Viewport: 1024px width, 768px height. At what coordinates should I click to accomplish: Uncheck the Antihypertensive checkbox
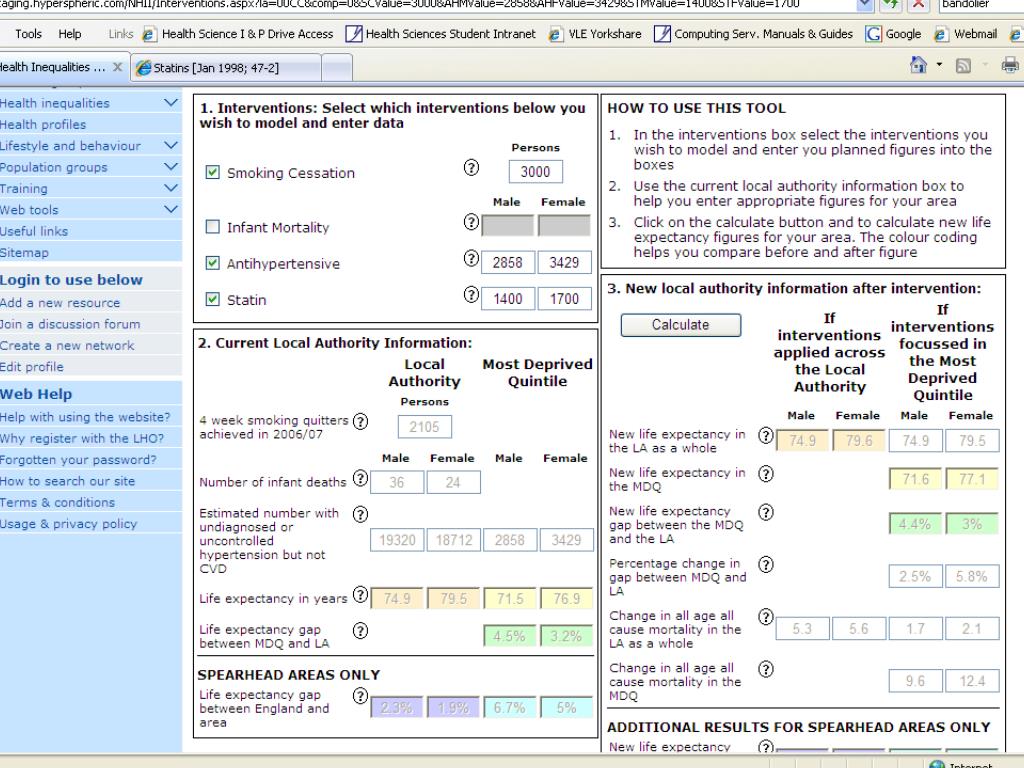point(212,263)
